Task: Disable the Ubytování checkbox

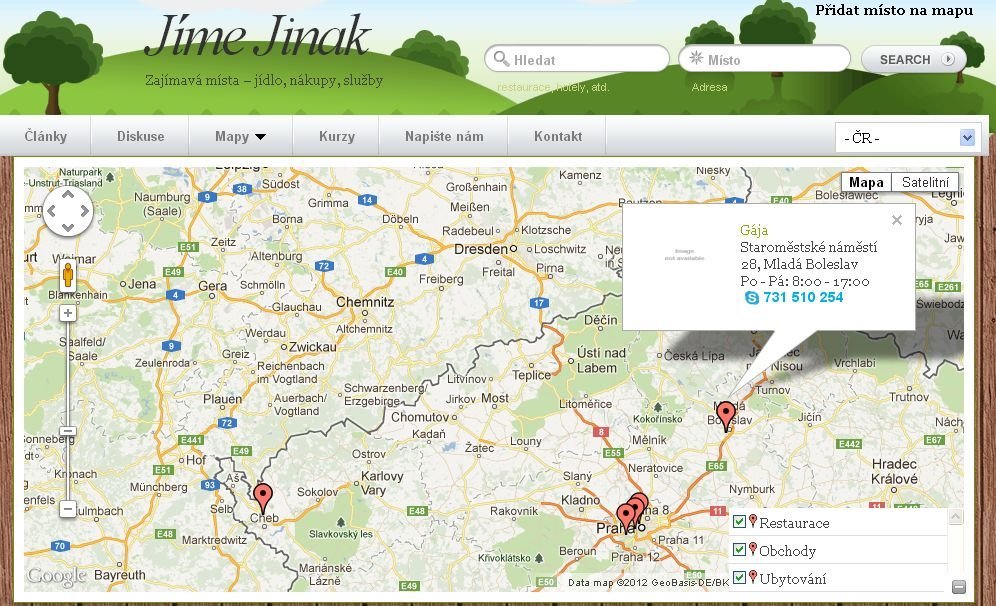Action: tap(739, 578)
